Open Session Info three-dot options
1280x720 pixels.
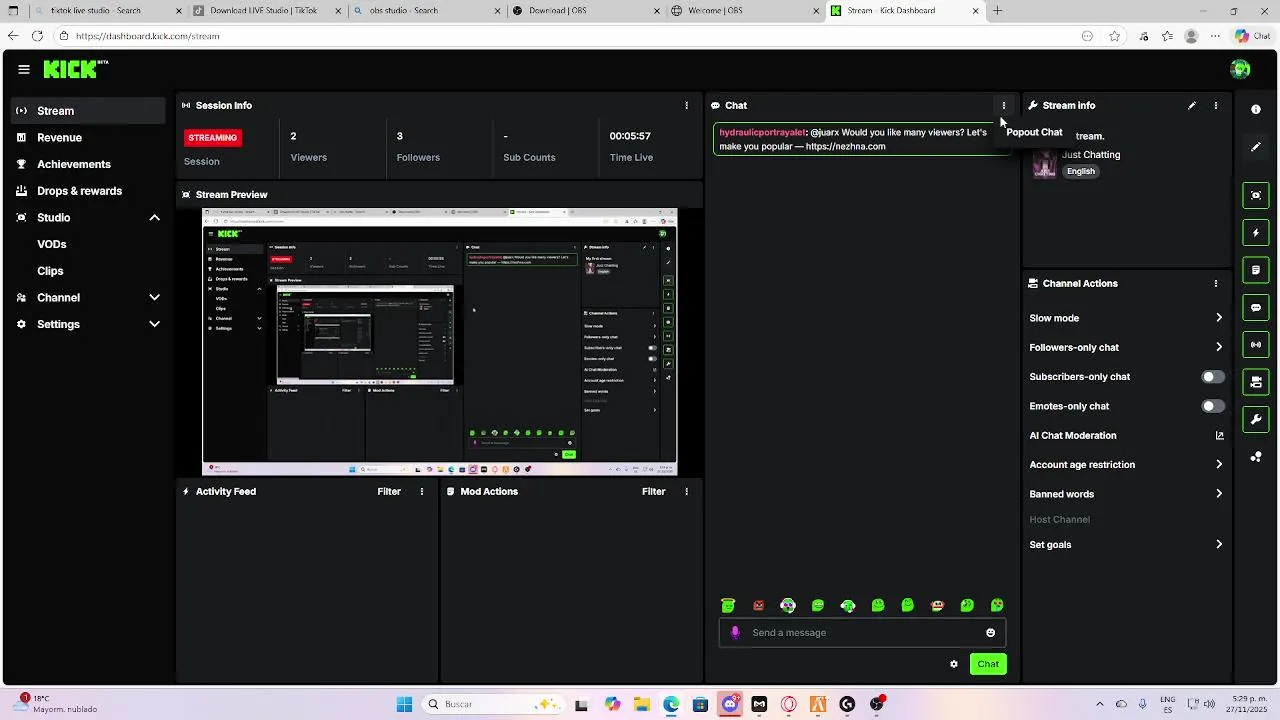point(686,105)
